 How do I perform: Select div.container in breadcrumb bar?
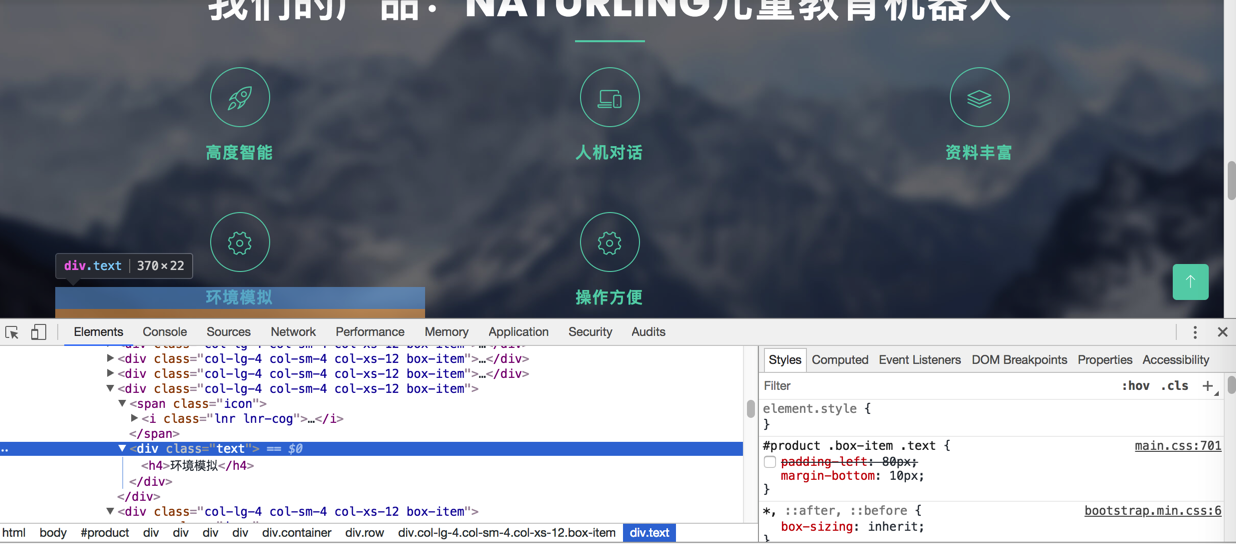(297, 533)
